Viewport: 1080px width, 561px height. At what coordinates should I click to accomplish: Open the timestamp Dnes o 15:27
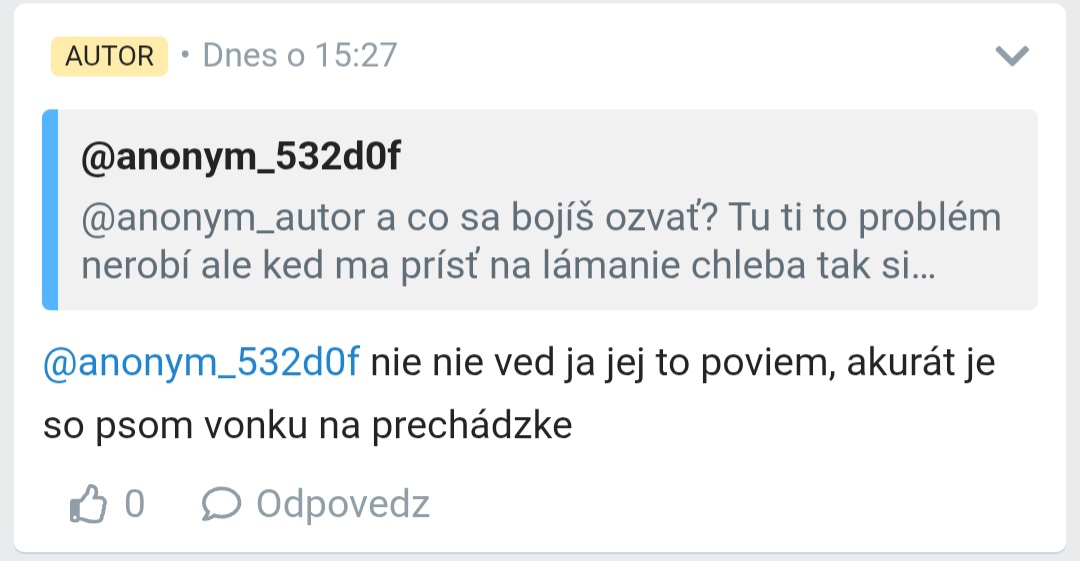[x=300, y=55]
